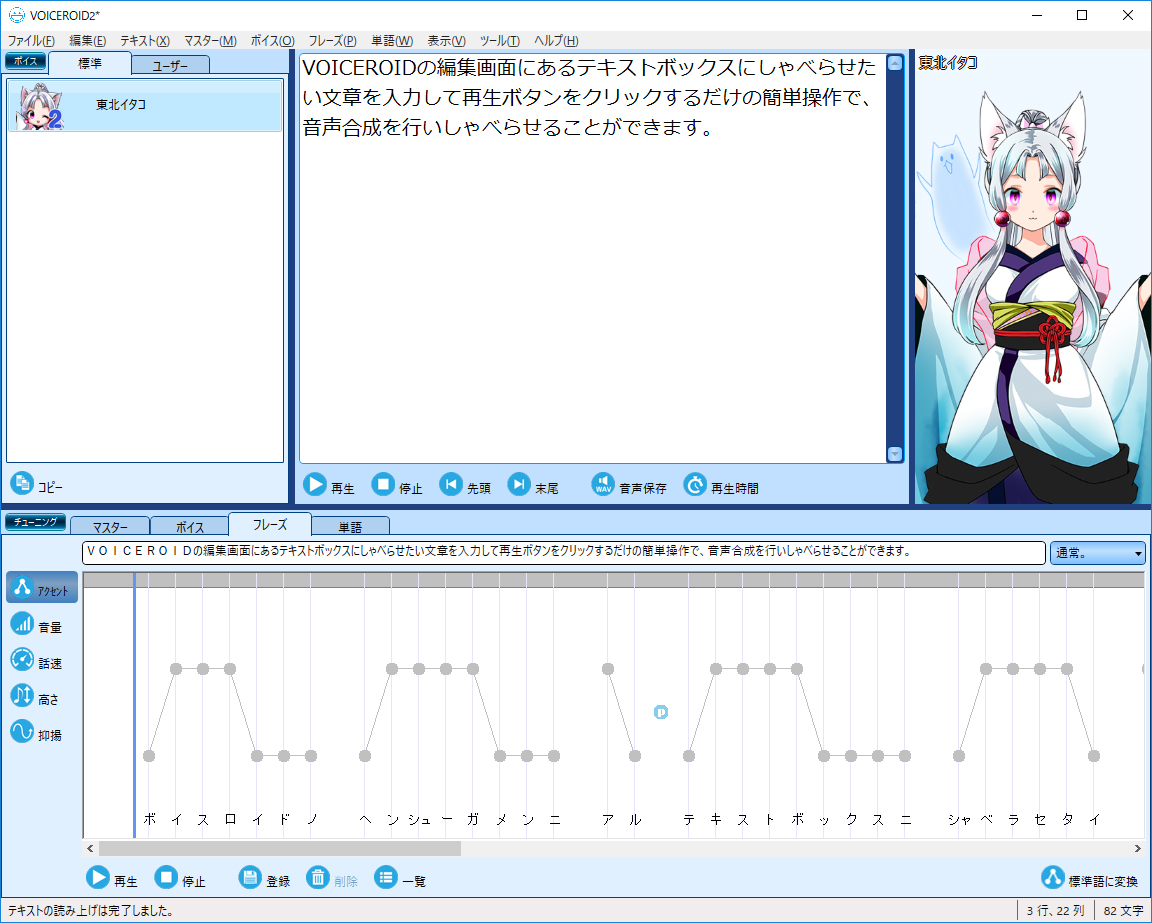Open the フレーズ(P) menu
Image resolution: width=1152 pixels, height=923 pixels.
(x=332, y=41)
